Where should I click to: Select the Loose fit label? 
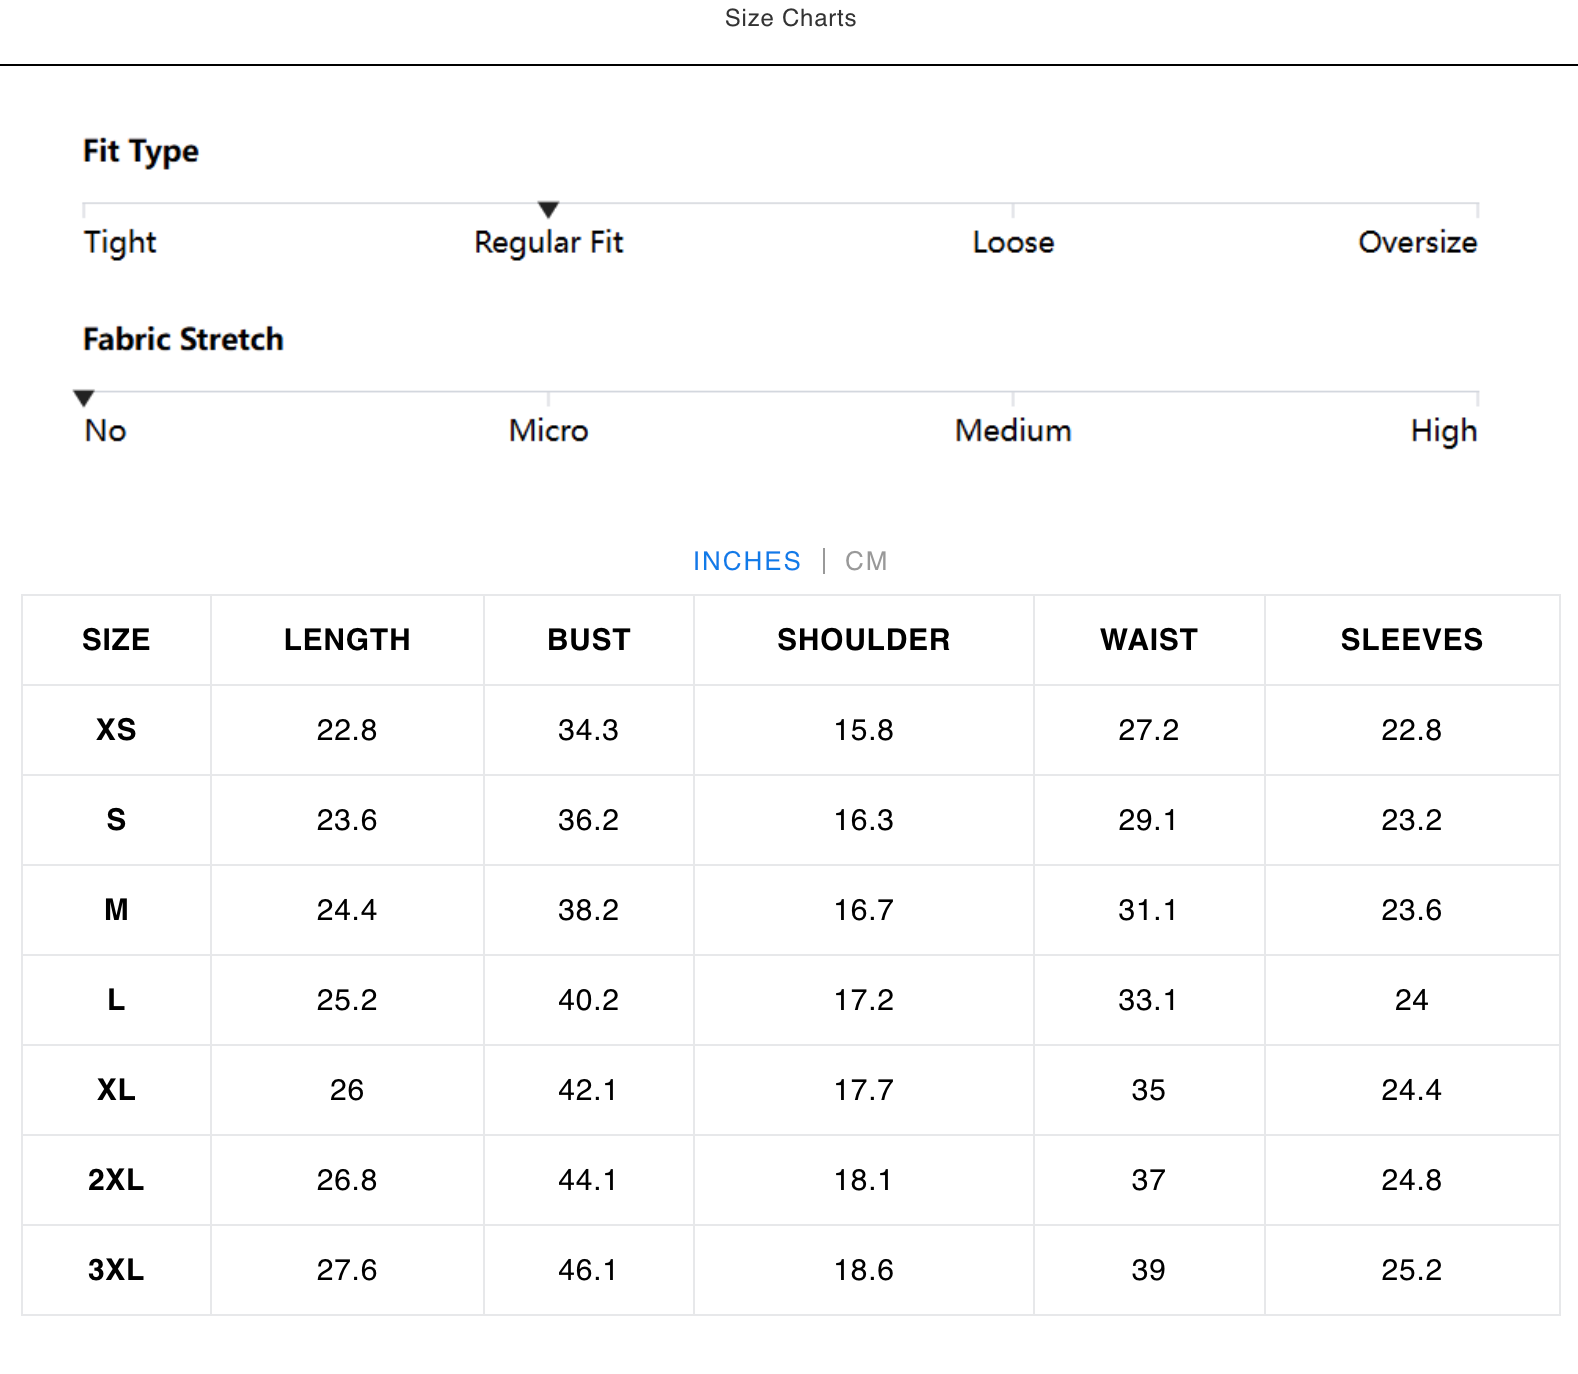click(1013, 242)
